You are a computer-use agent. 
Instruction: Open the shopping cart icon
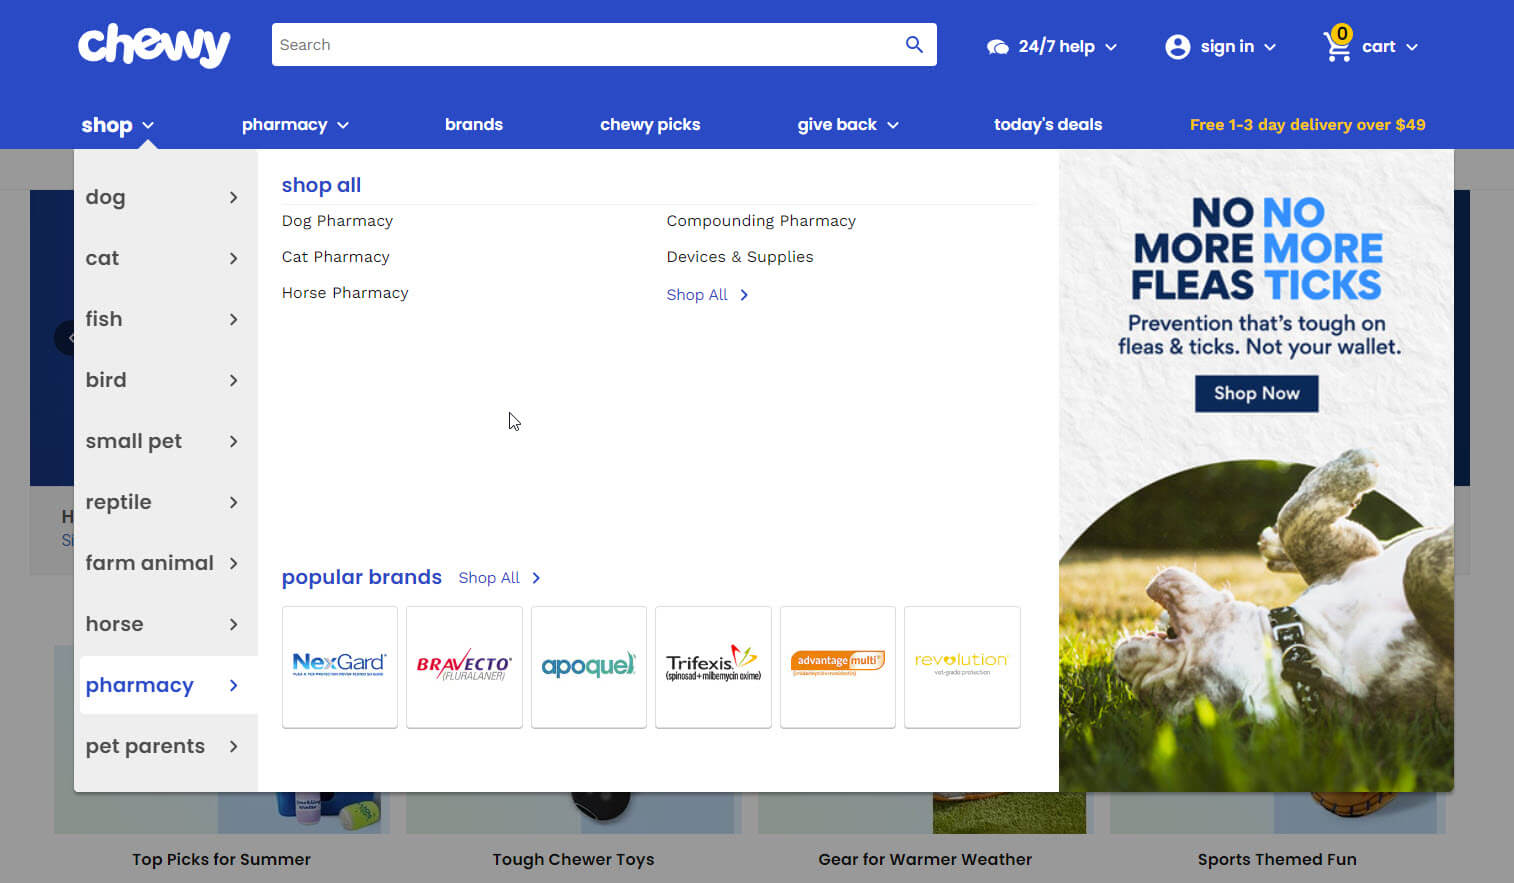click(x=1337, y=45)
